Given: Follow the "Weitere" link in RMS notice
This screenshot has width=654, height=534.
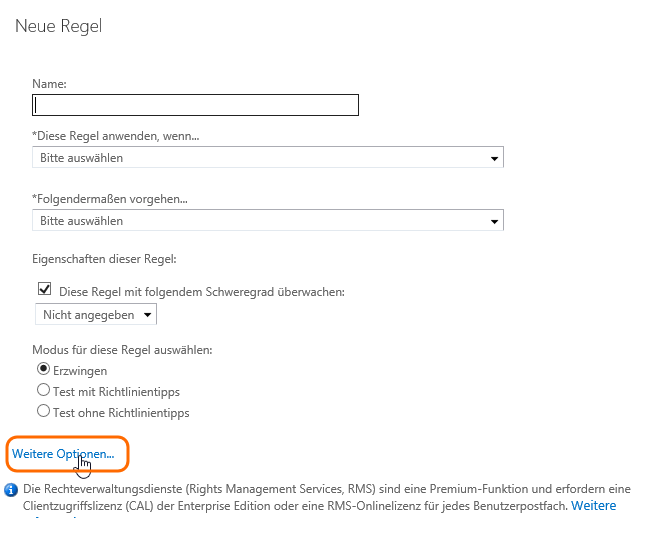Looking at the screenshot, I should 593,506.
